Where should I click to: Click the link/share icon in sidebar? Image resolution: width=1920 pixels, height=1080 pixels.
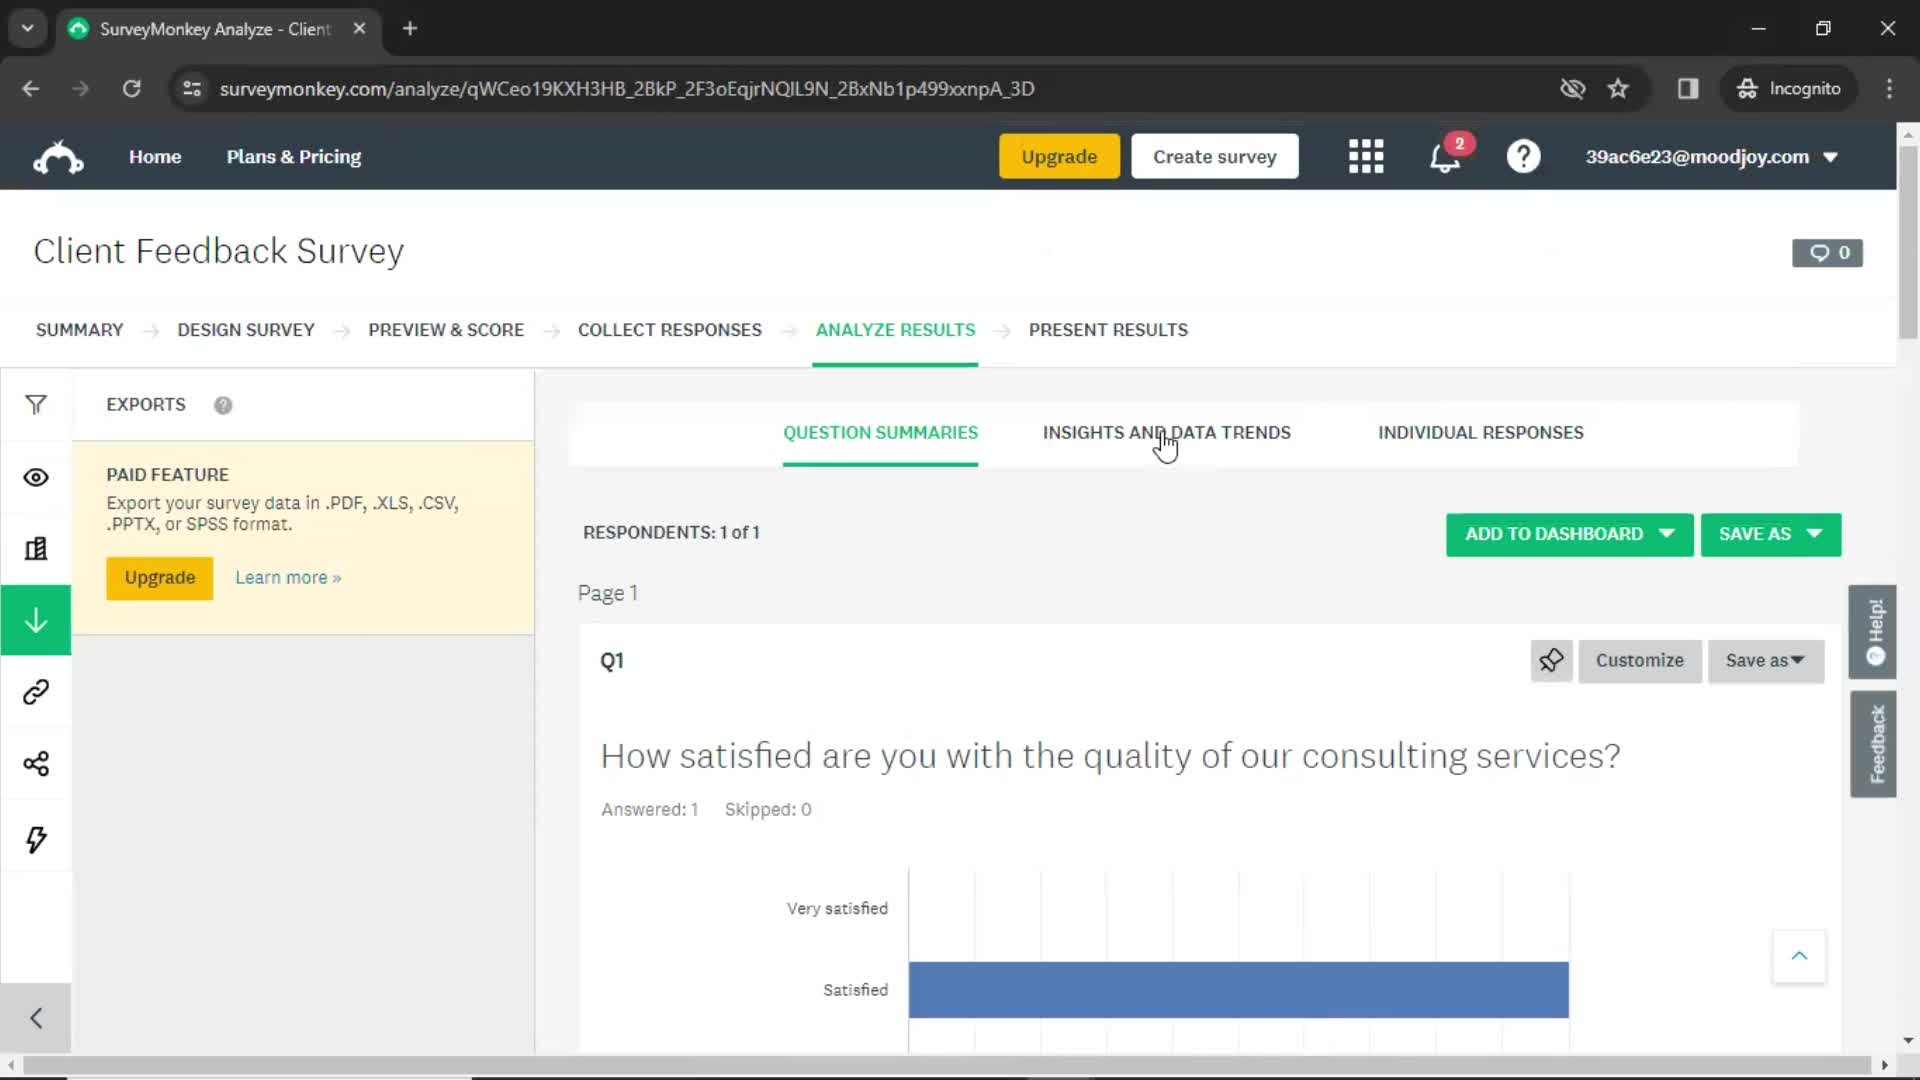click(36, 692)
